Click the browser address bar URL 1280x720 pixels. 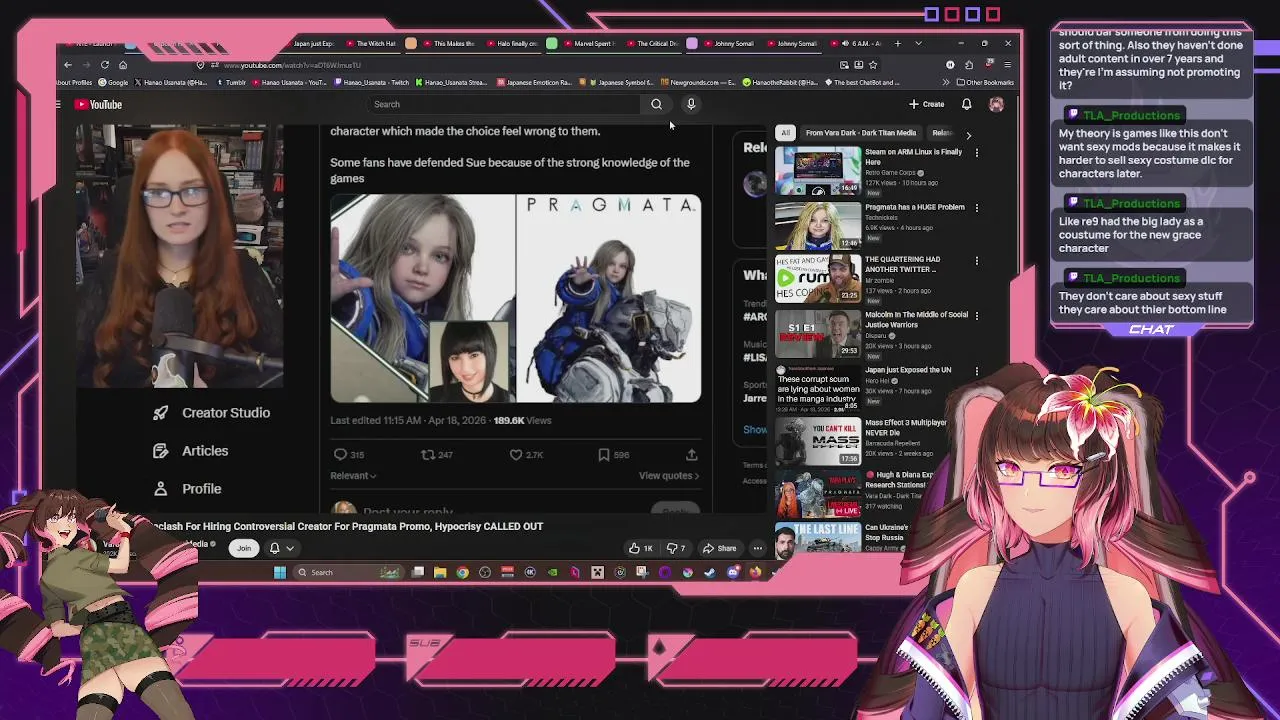[291, 65]
